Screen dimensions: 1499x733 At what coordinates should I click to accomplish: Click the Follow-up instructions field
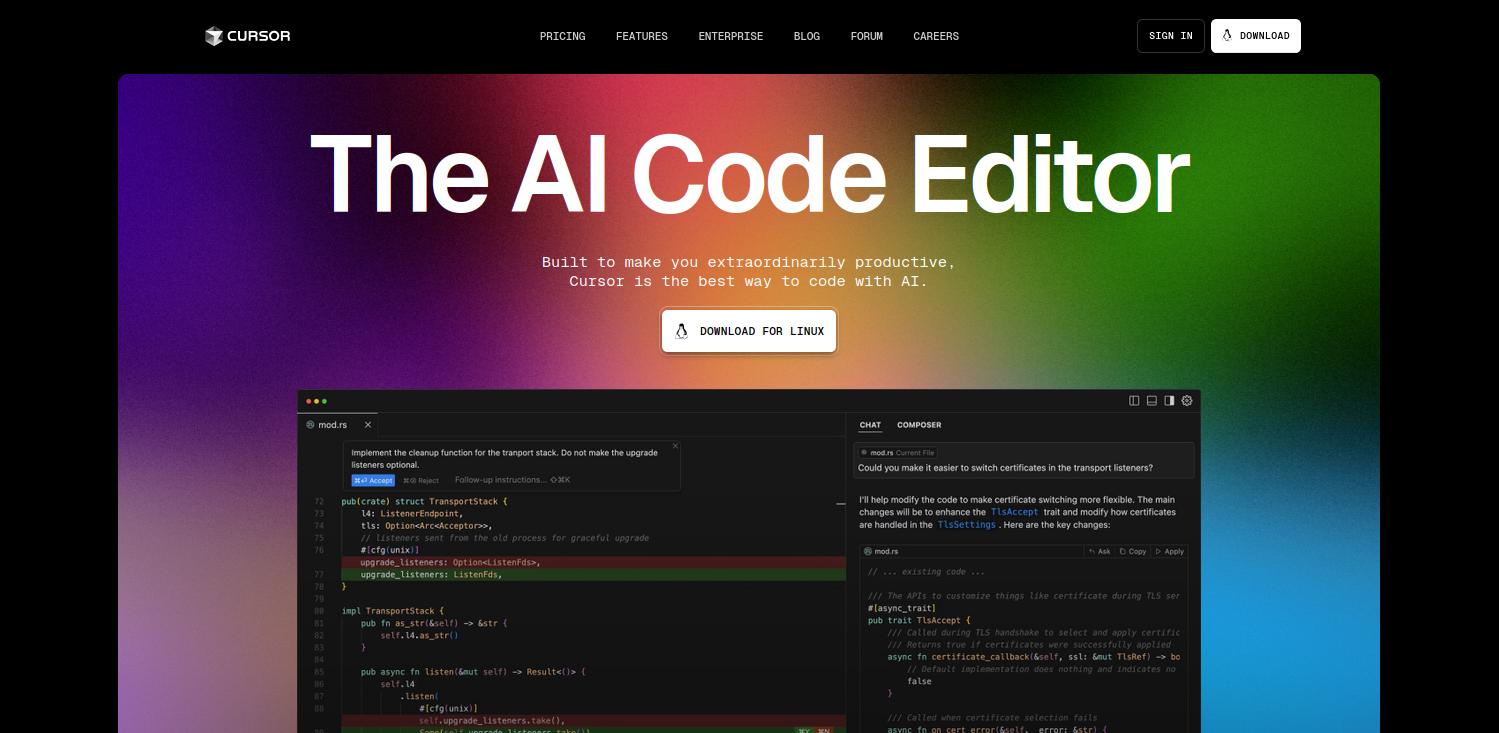click(x=512, y=480)
